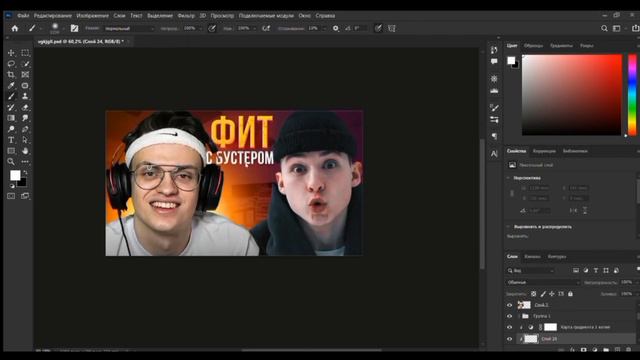This screenshot has height=360, width=640.
Task: Collapse the Выровнять и распределить section
Action: [508, 227]
